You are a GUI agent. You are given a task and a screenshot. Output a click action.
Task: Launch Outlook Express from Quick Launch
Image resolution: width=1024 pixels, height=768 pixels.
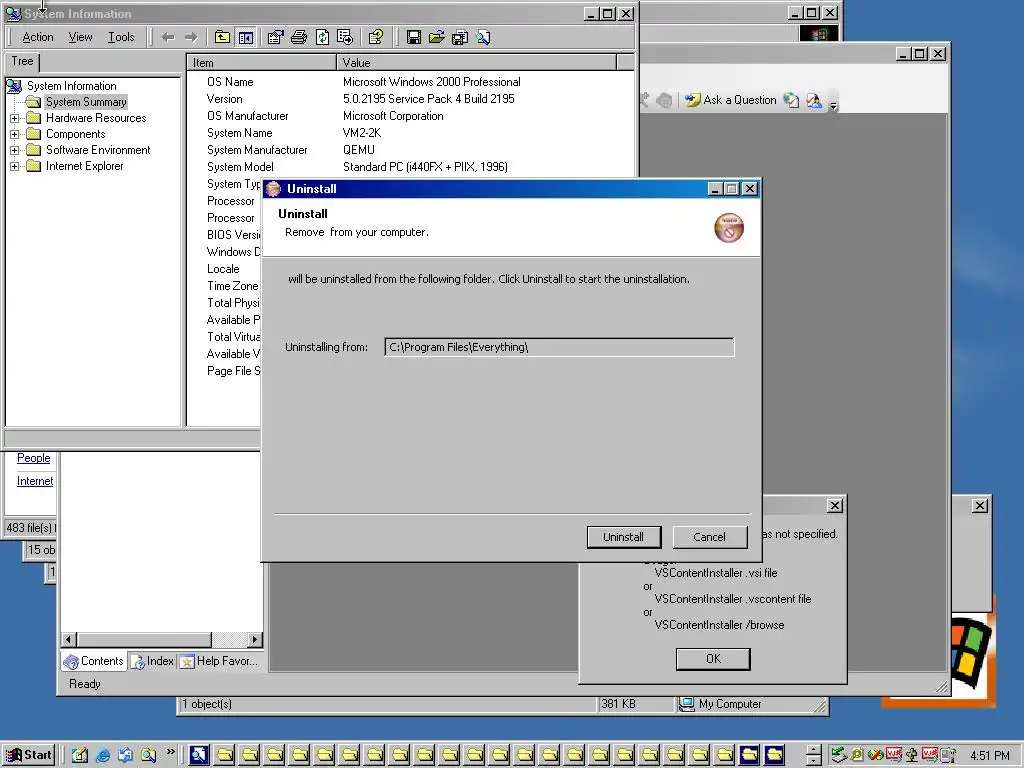click(x=125, y=756)
